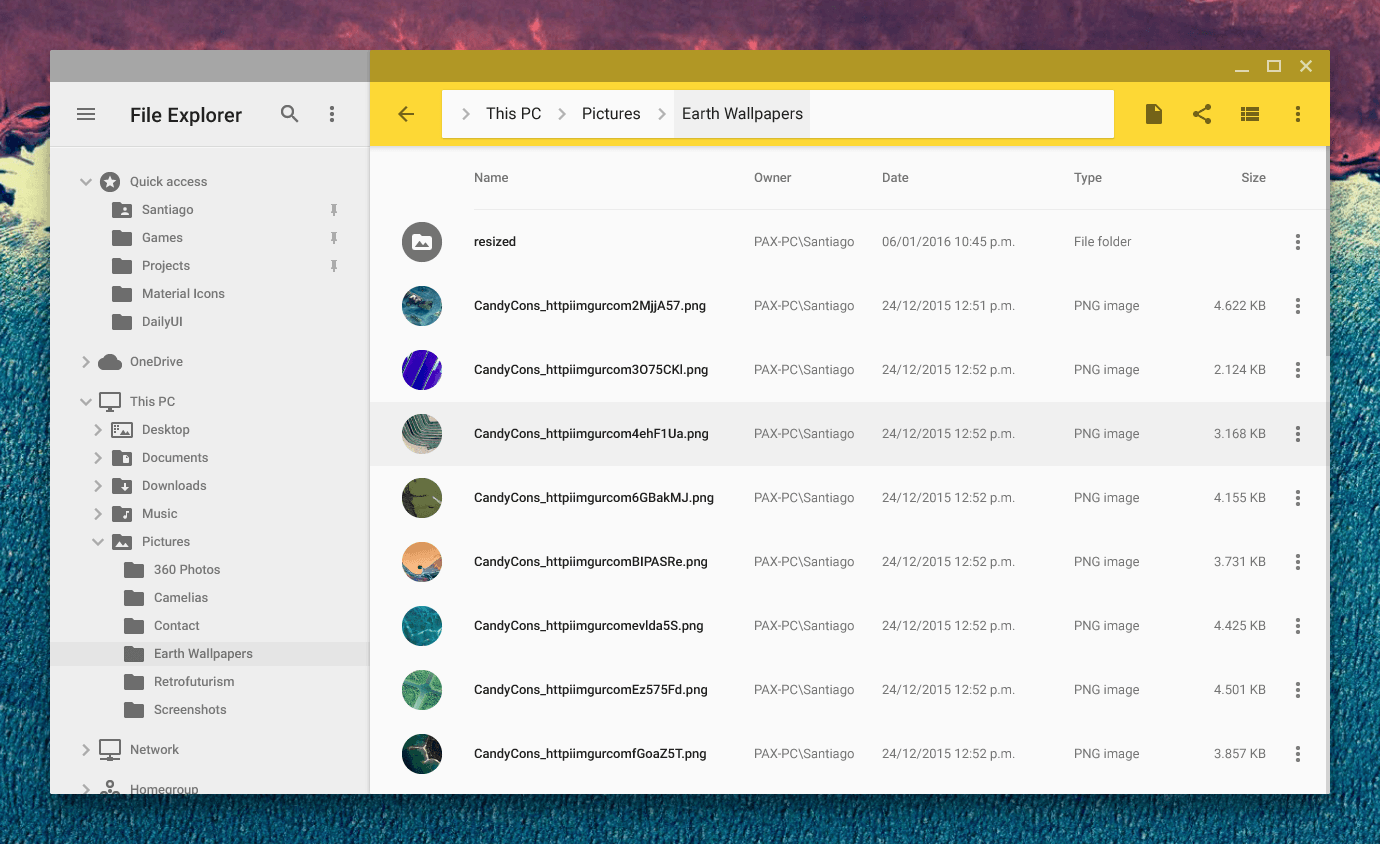Expand the OneDrive tree node

(86, 362)
